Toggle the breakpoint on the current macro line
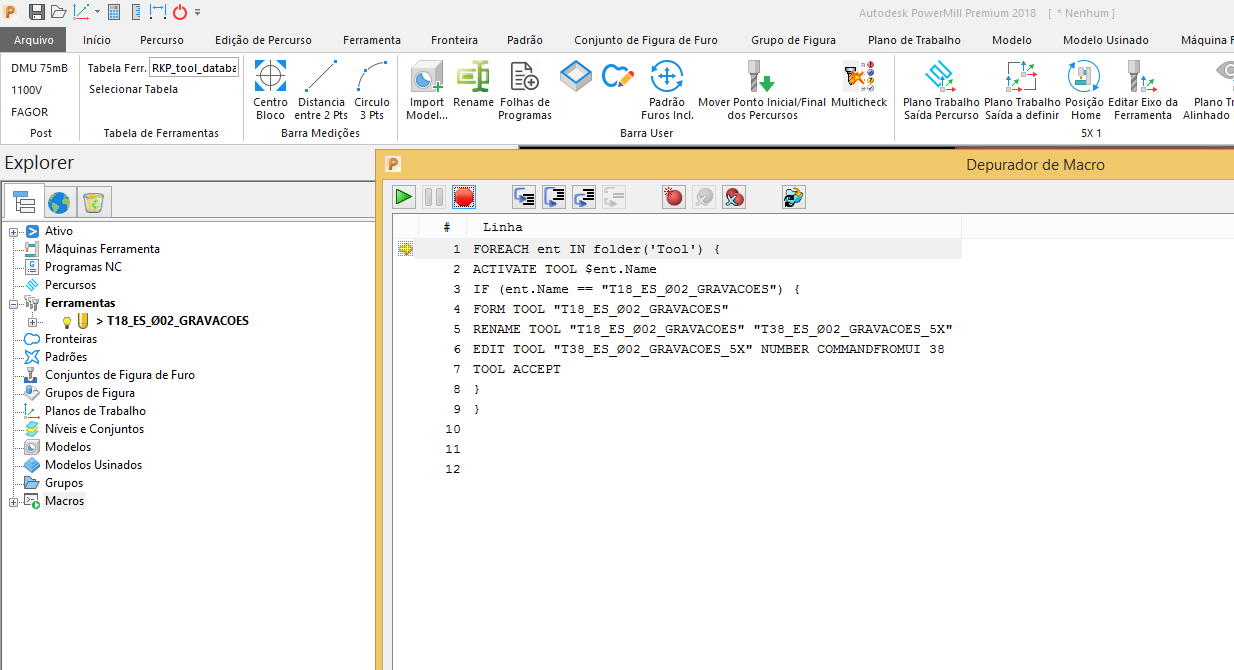 [x=673, y=196]
